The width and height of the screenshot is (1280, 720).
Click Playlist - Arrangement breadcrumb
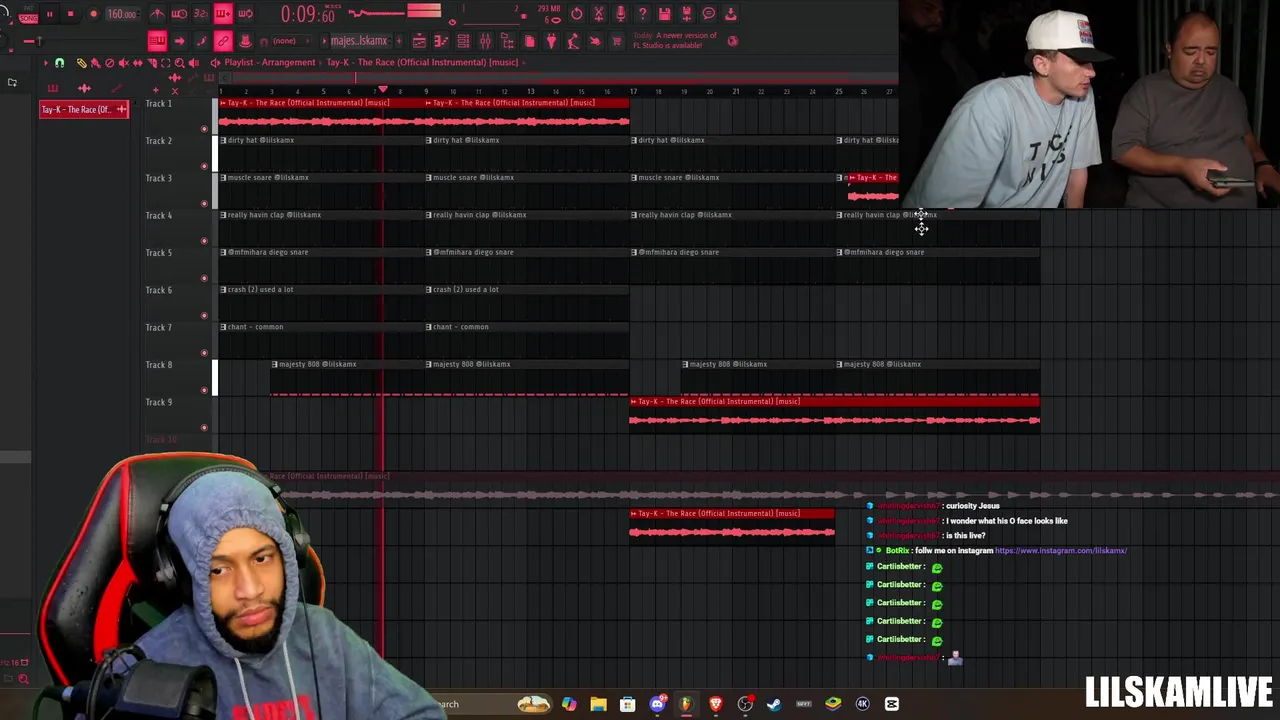click(270, 62)
